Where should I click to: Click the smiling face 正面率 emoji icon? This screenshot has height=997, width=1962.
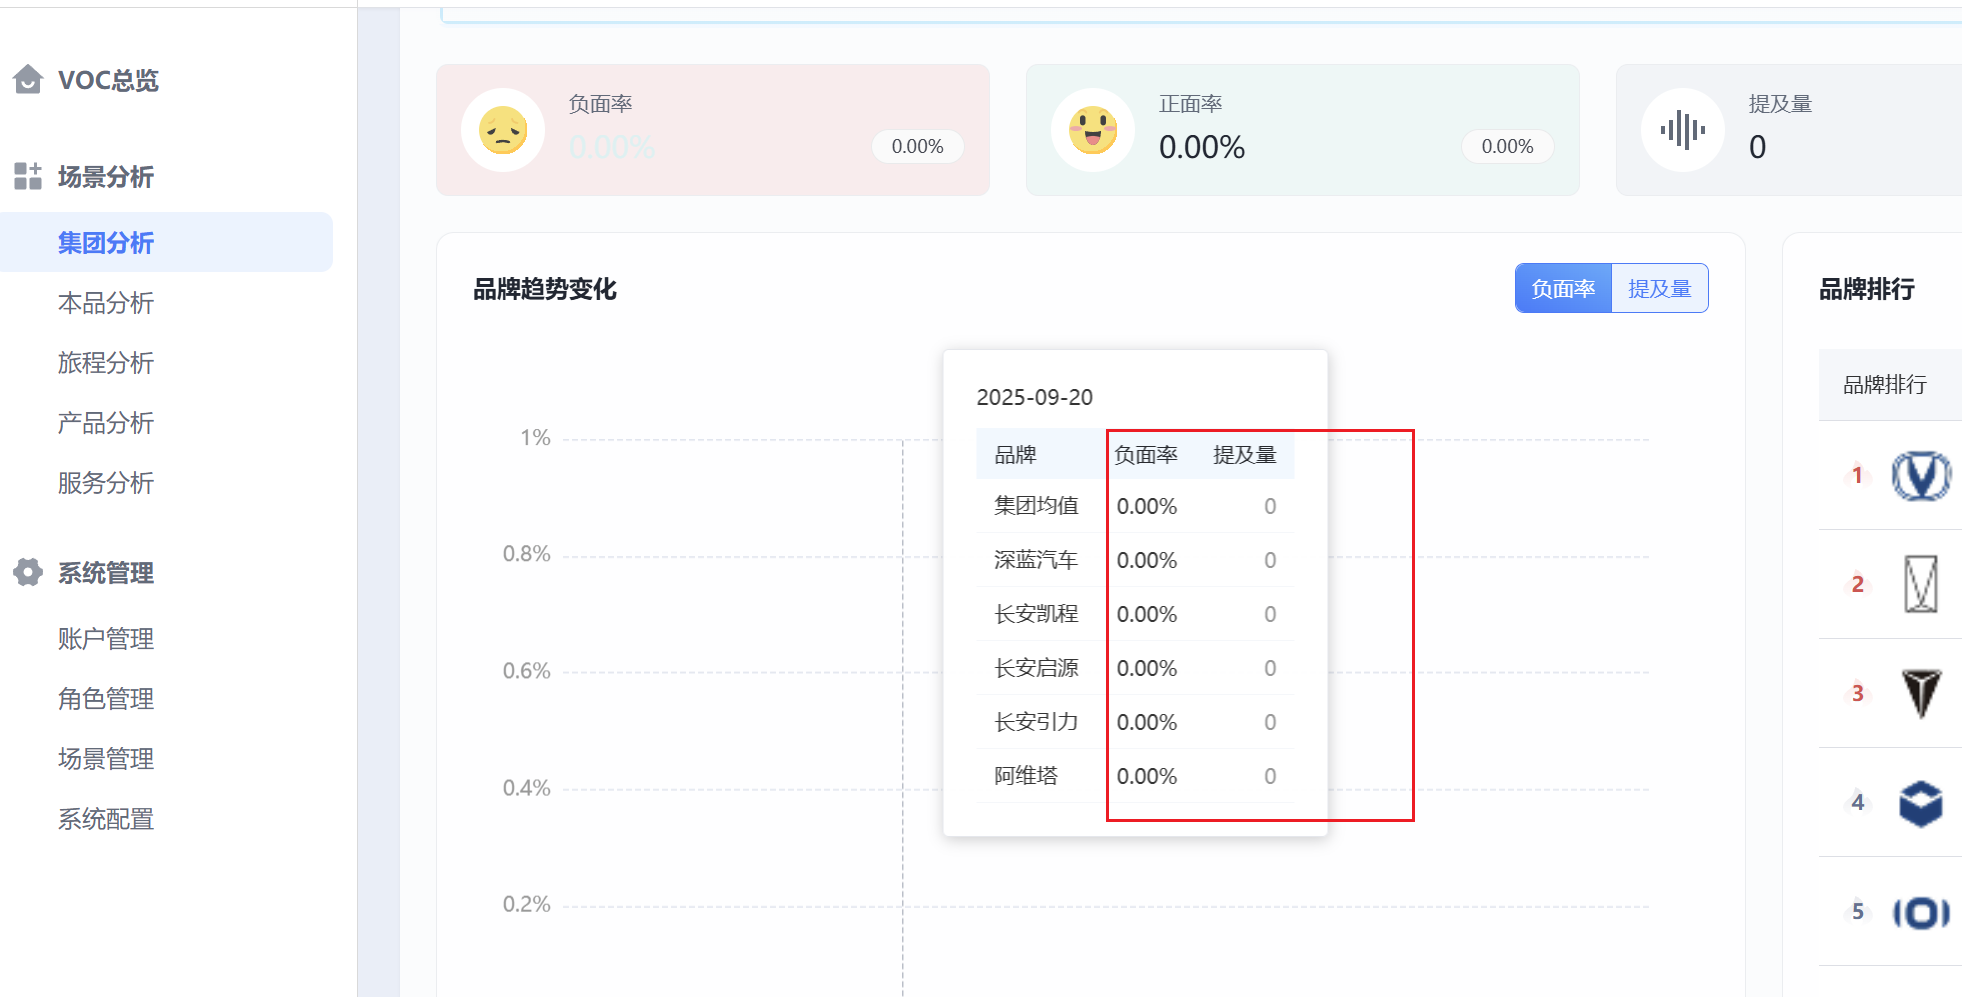tap(1093, 130)
